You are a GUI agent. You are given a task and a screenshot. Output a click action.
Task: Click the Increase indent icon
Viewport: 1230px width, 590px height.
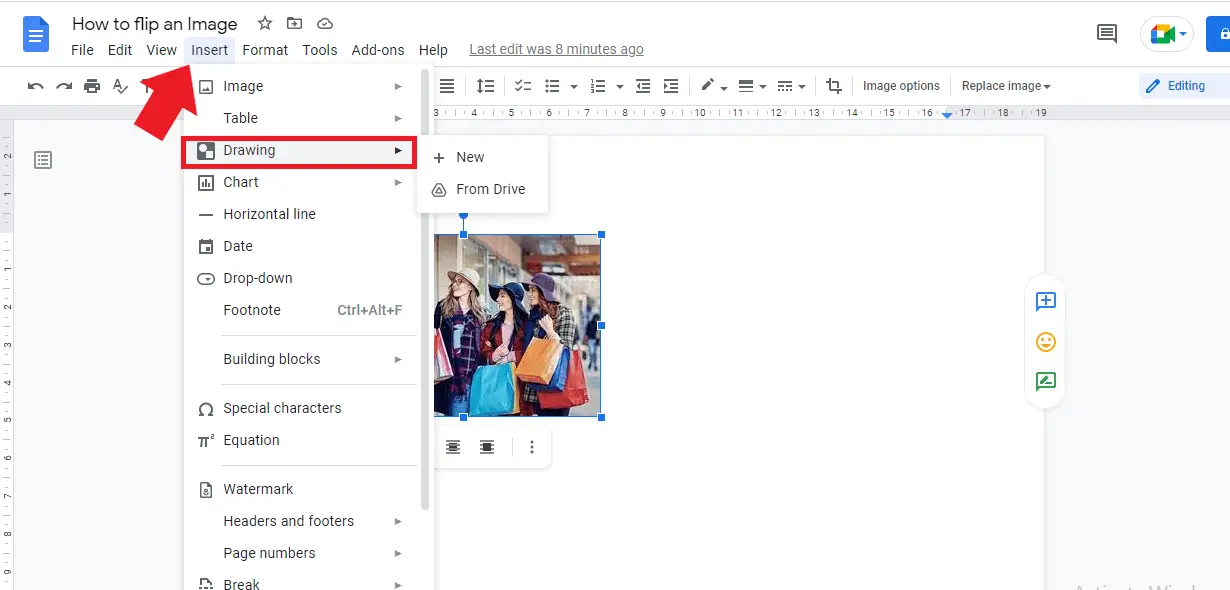click(x=670, y=86)
